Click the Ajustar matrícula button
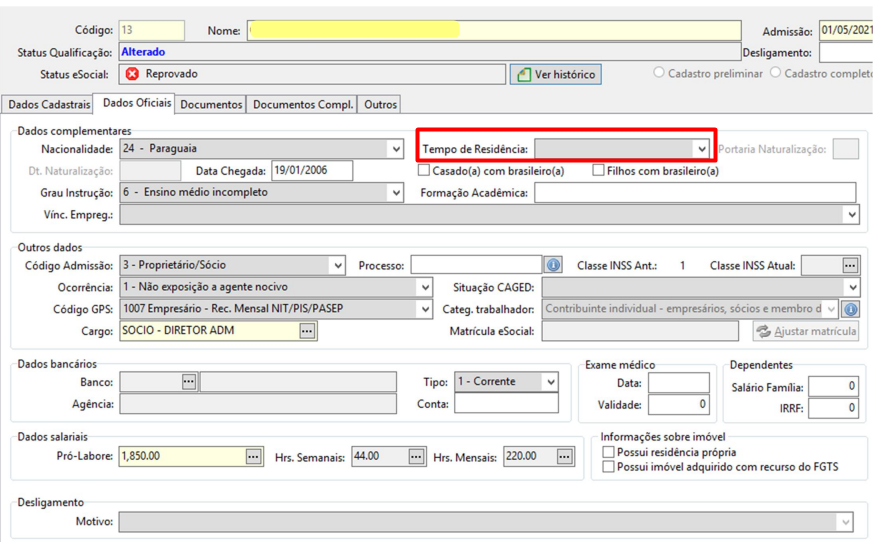The width and height of the screenshot is (876, 542). point(806,331)
